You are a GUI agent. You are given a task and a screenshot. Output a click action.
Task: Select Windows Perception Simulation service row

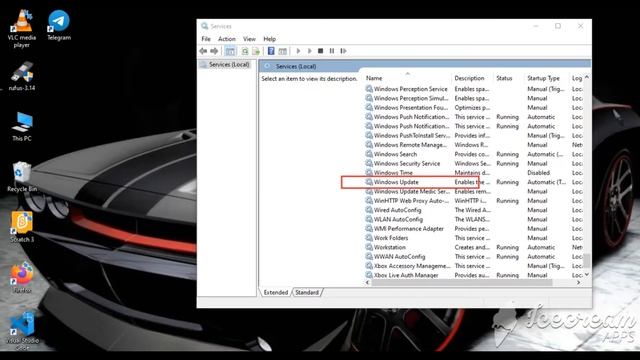tap(473, 98)
